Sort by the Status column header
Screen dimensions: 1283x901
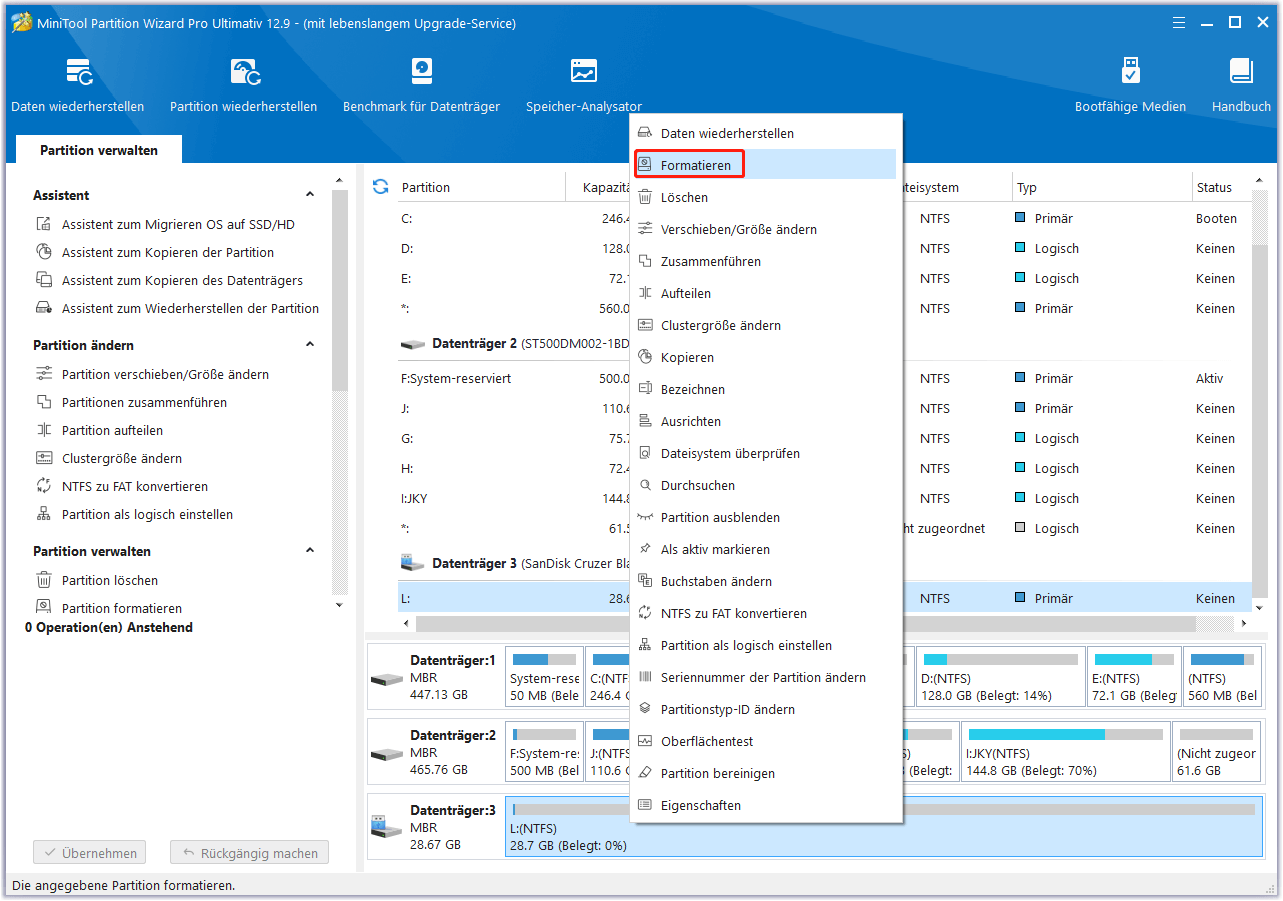pyautogui.click(x=1221, y=187)
